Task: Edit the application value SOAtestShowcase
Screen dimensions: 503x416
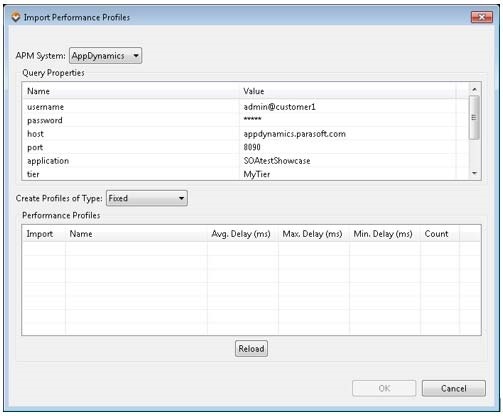Action: coord(348,161)
